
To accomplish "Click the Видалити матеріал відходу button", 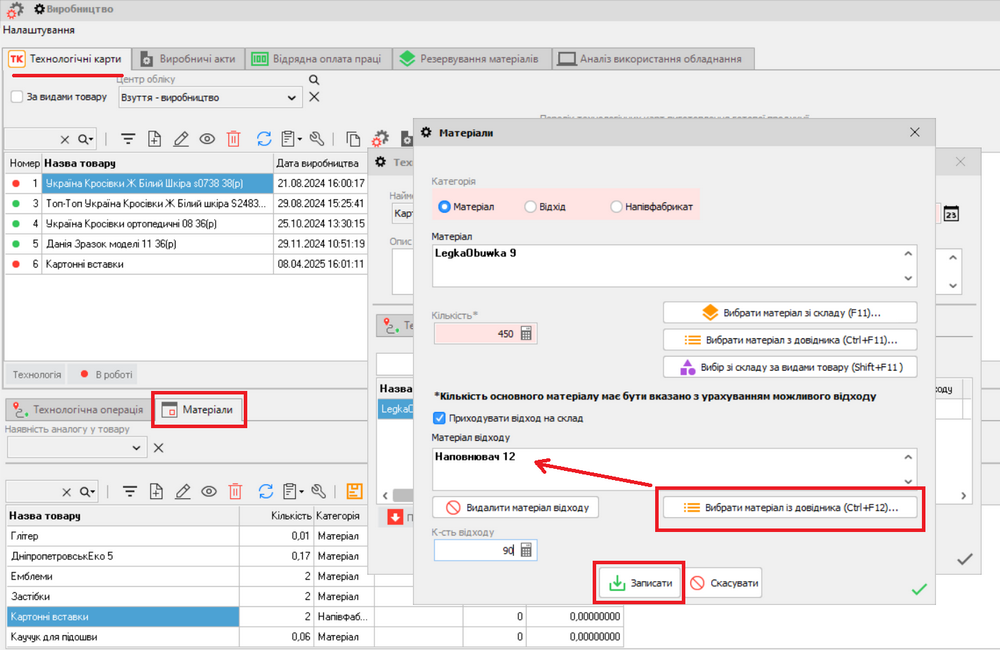I will pos(516,507).
